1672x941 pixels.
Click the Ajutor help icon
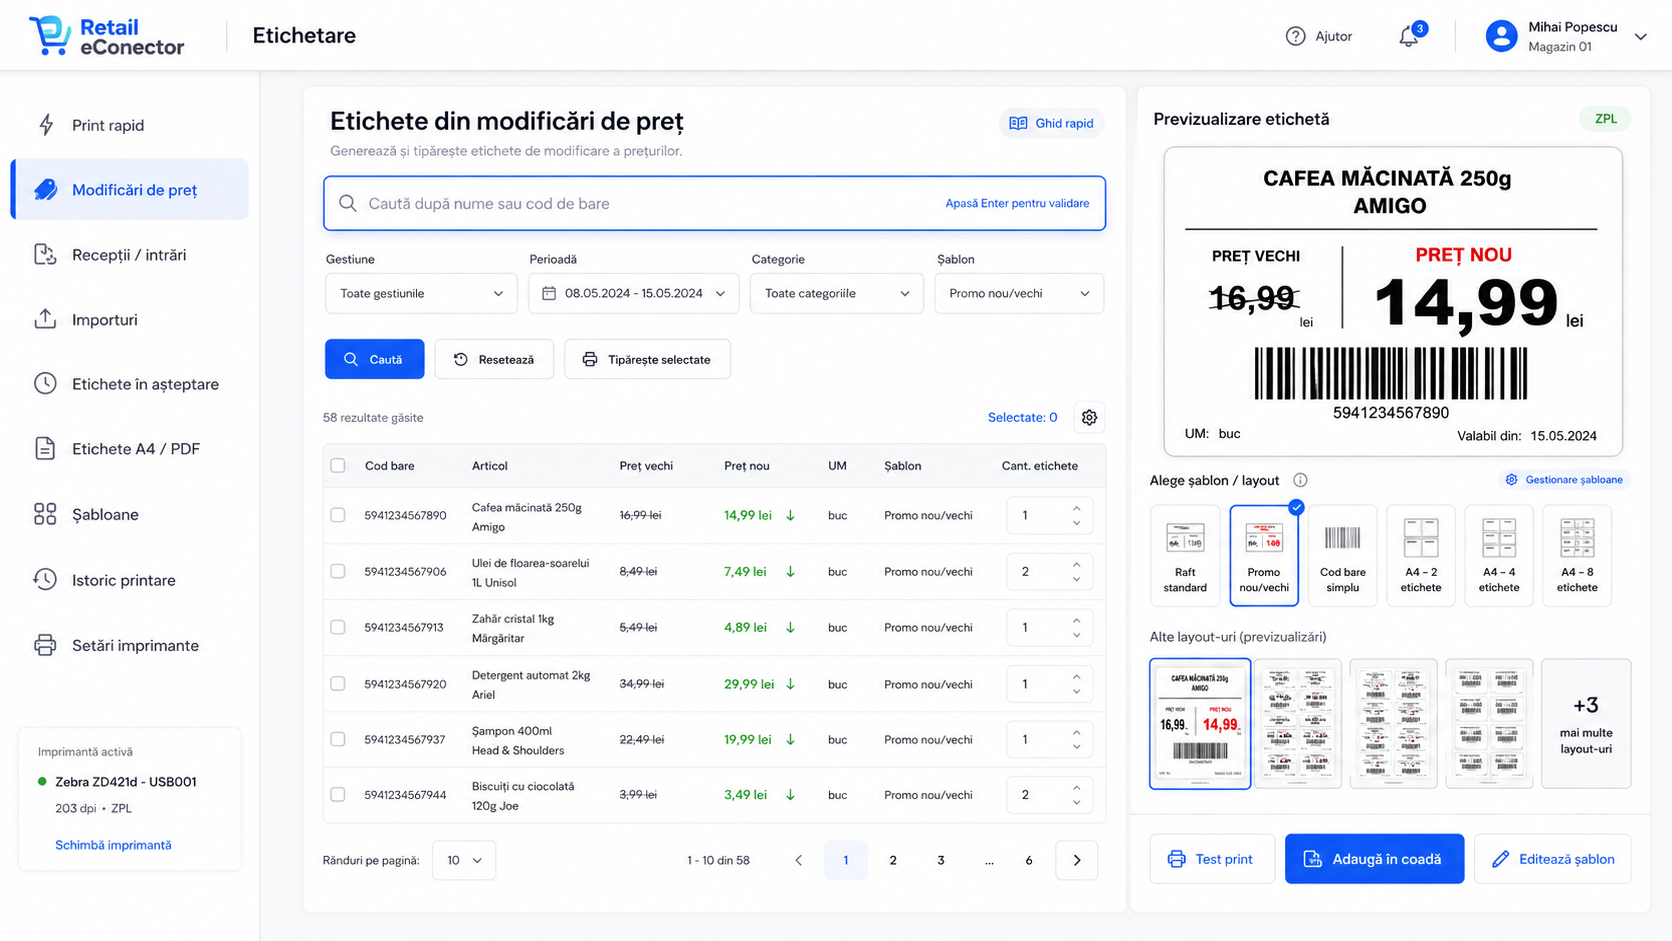(x=1295, y=36)
